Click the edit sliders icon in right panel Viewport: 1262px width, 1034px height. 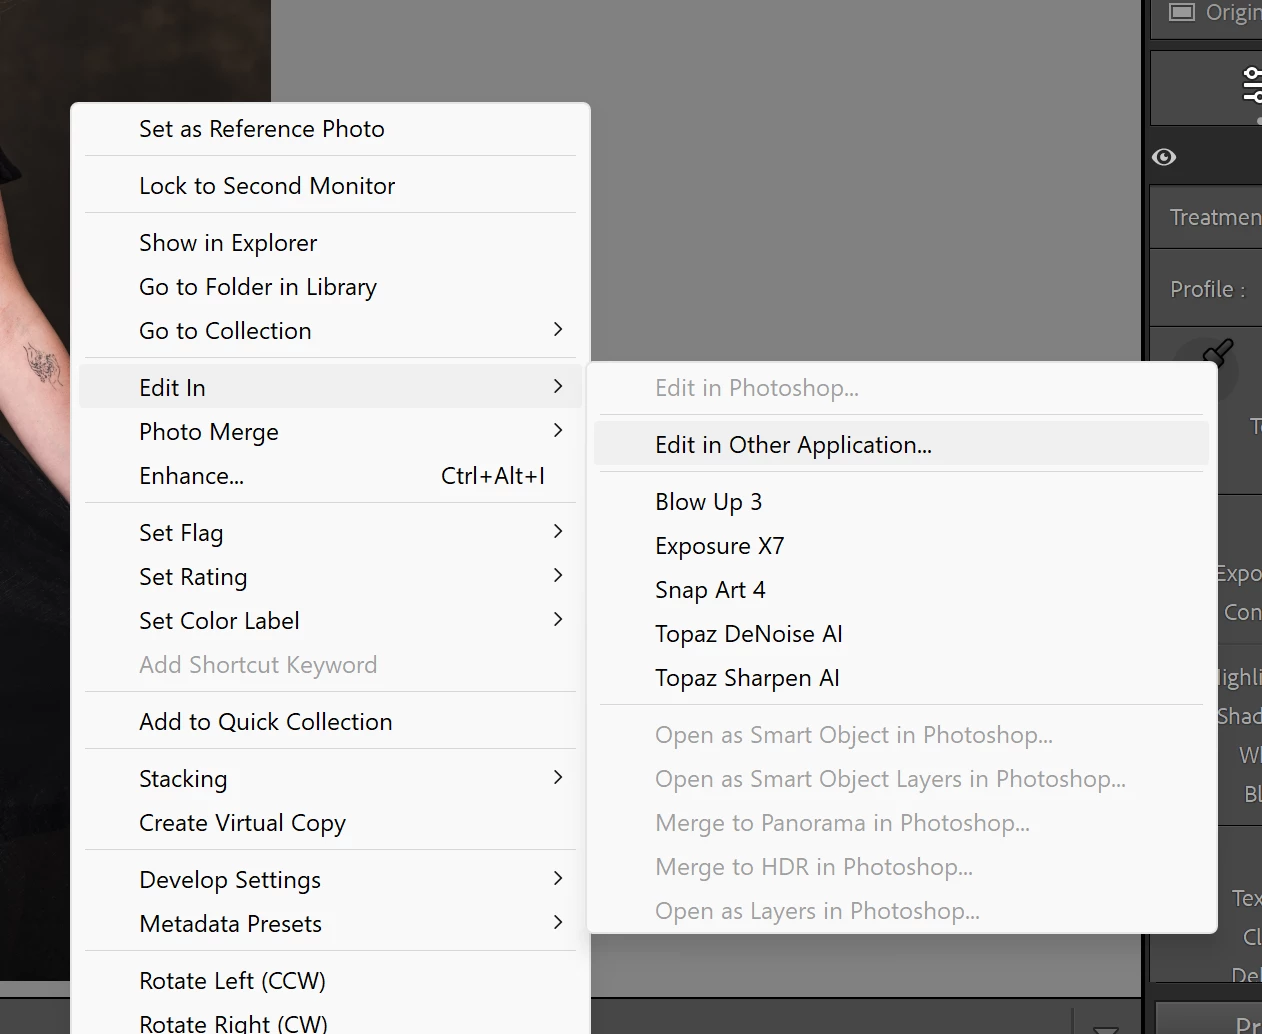(1252, 85)
